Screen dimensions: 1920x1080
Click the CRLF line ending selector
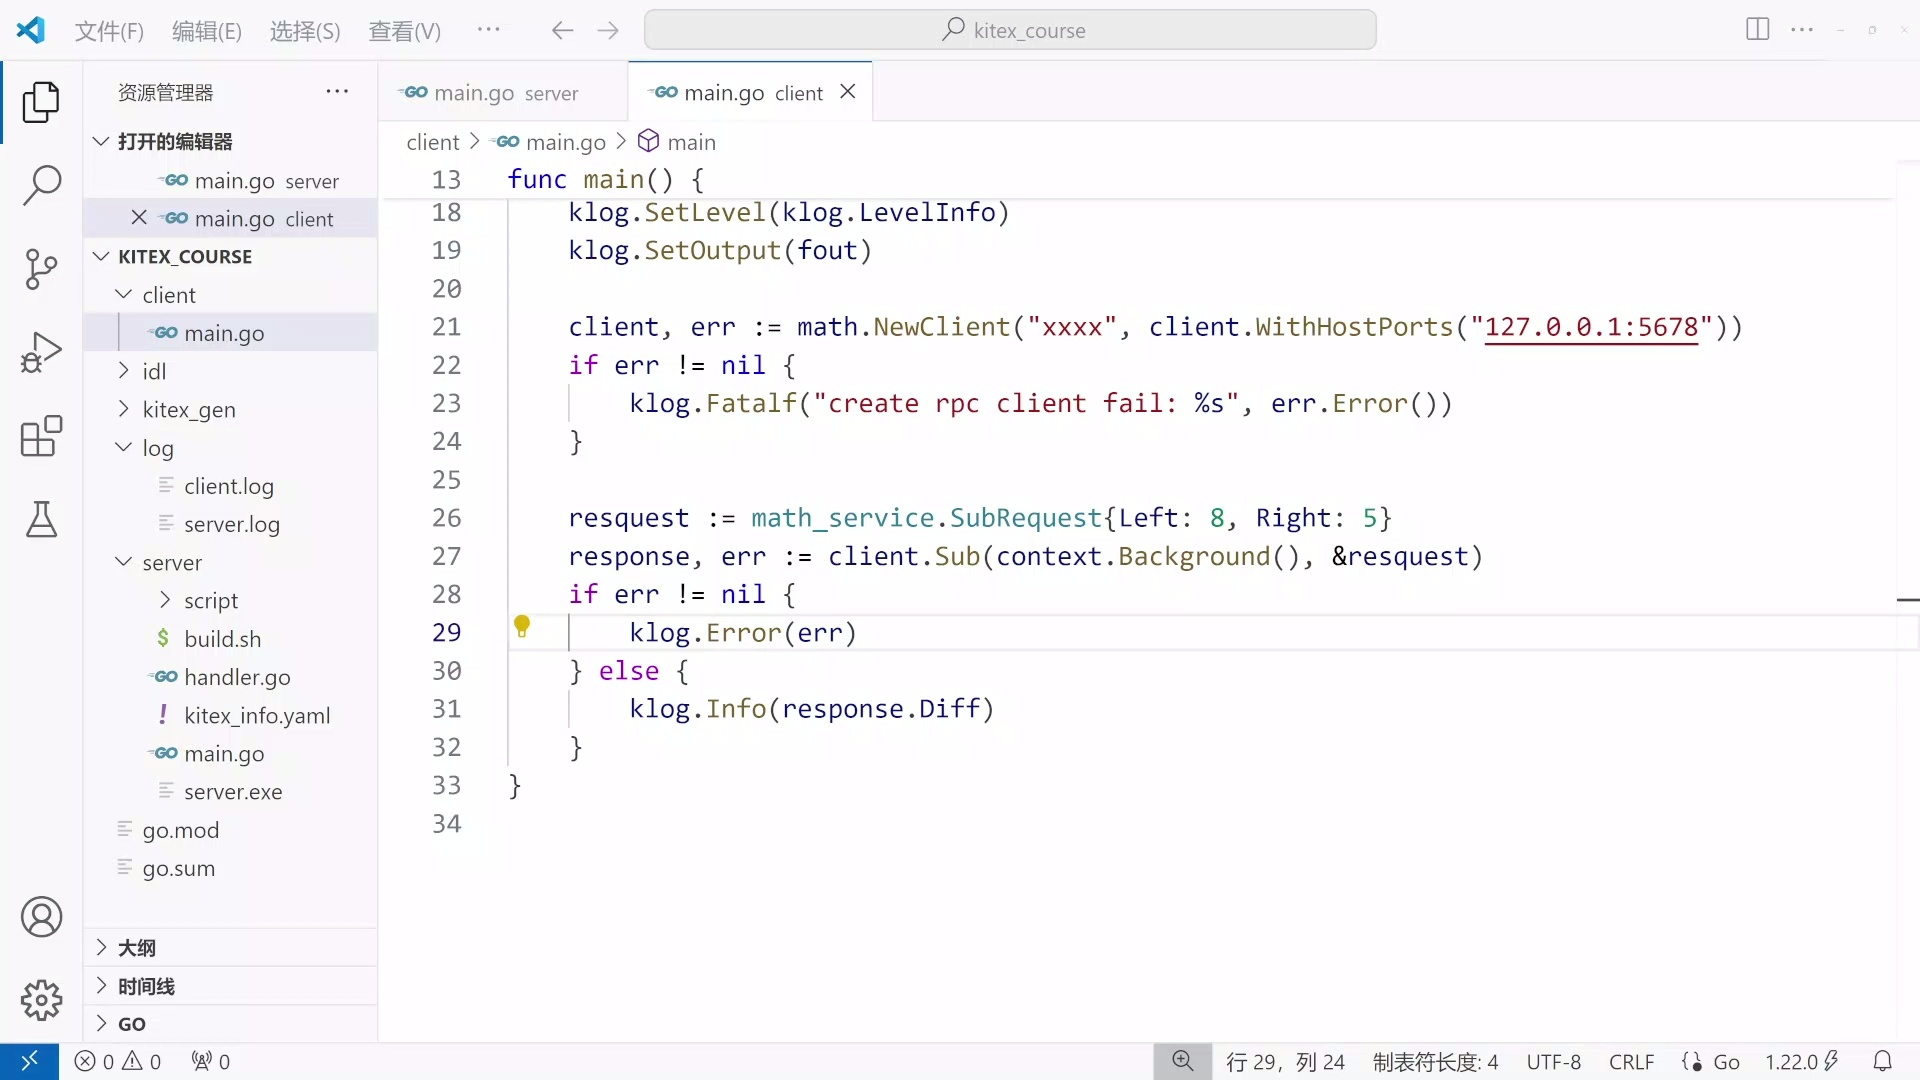pyautogui.click(x=1631, y=1061)
